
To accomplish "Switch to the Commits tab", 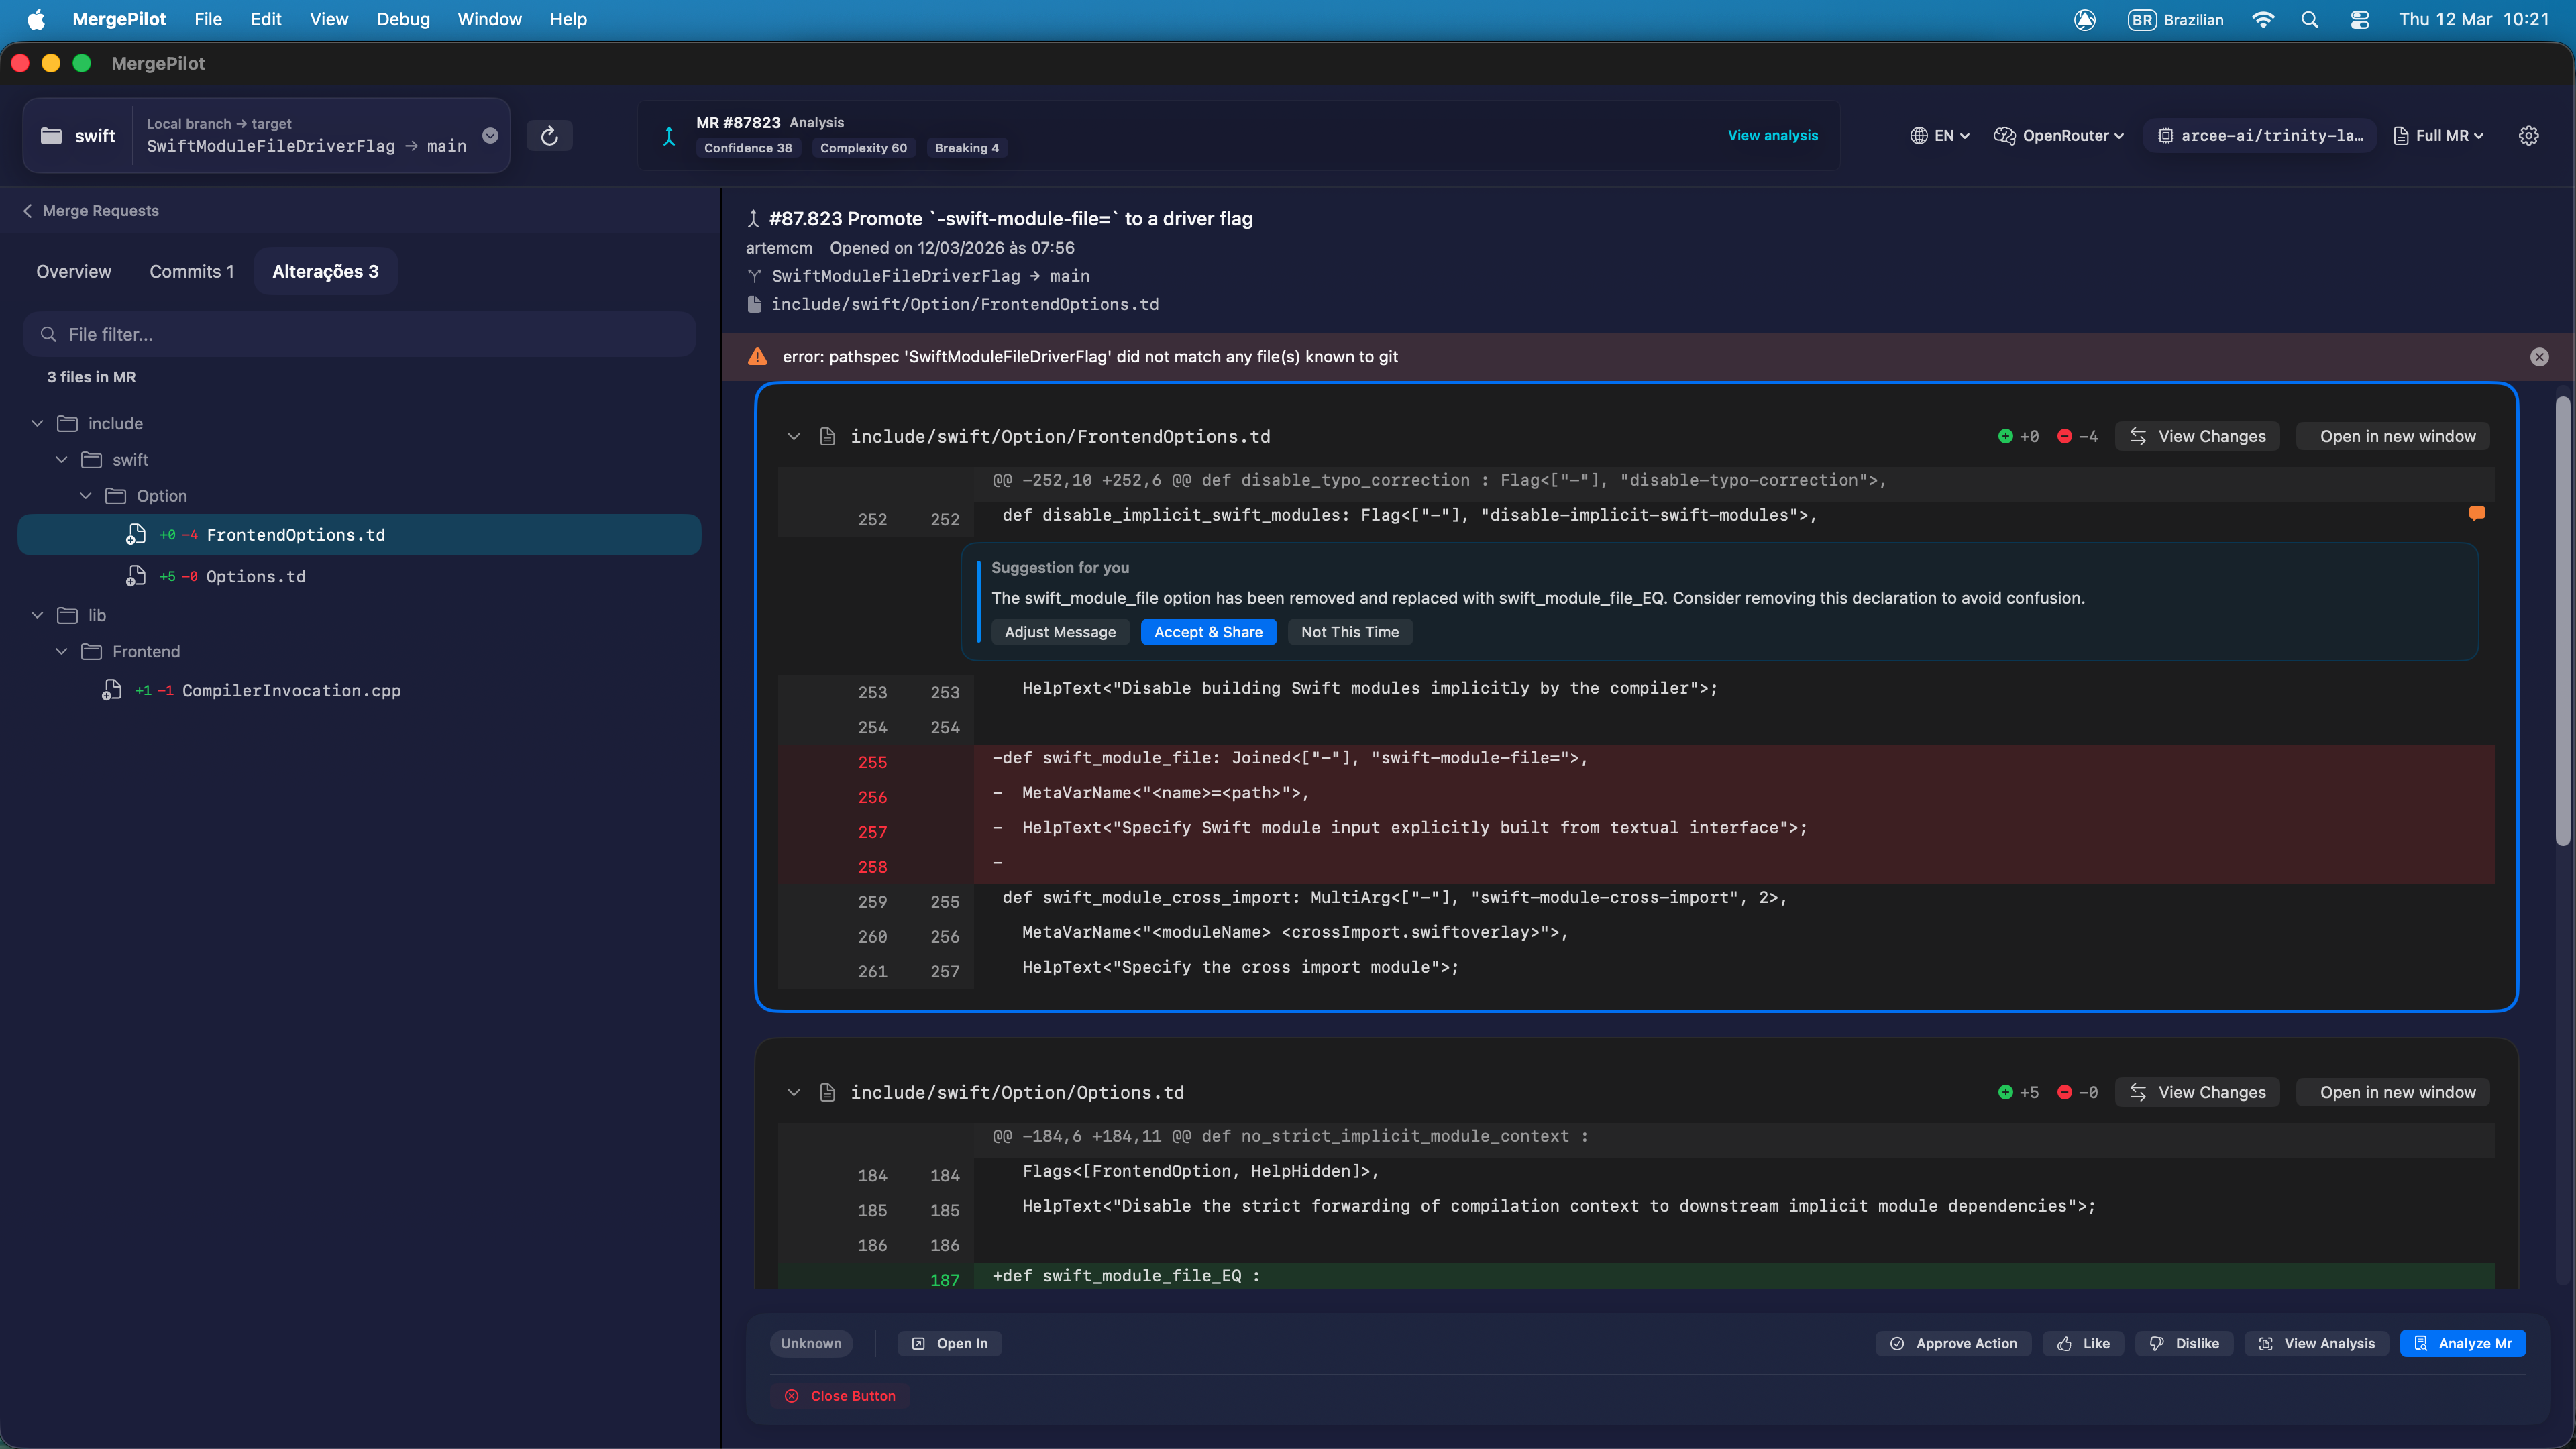I will point(191,271).
